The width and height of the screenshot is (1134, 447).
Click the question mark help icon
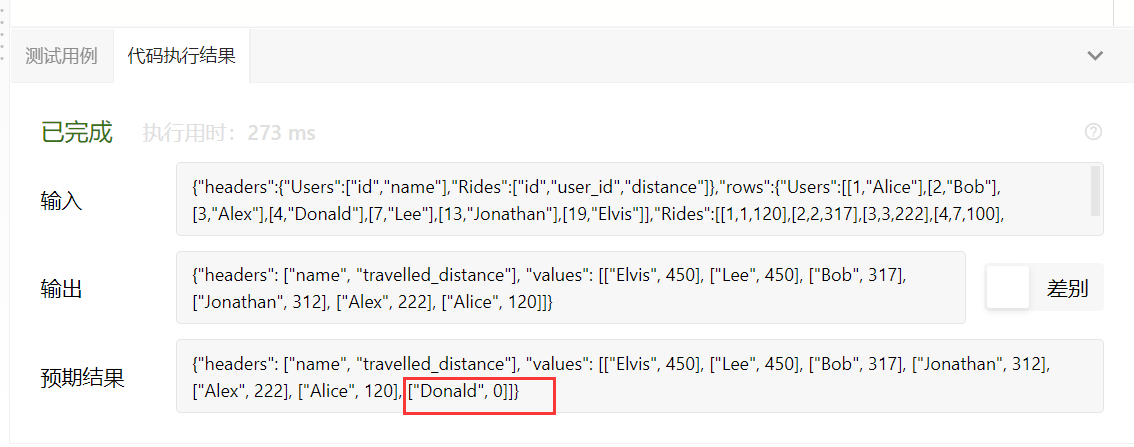coord(1093,132)
